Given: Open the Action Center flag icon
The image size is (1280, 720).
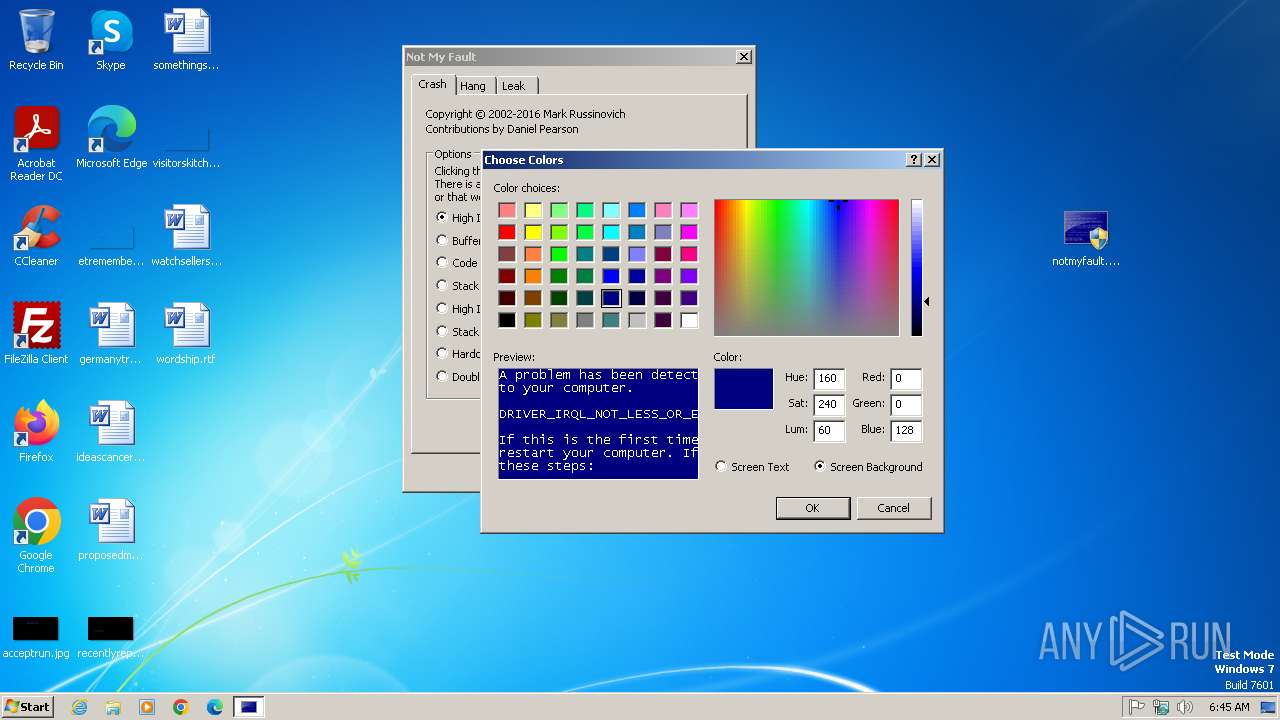Looking at the screenshot, I should click(1137, 707).
